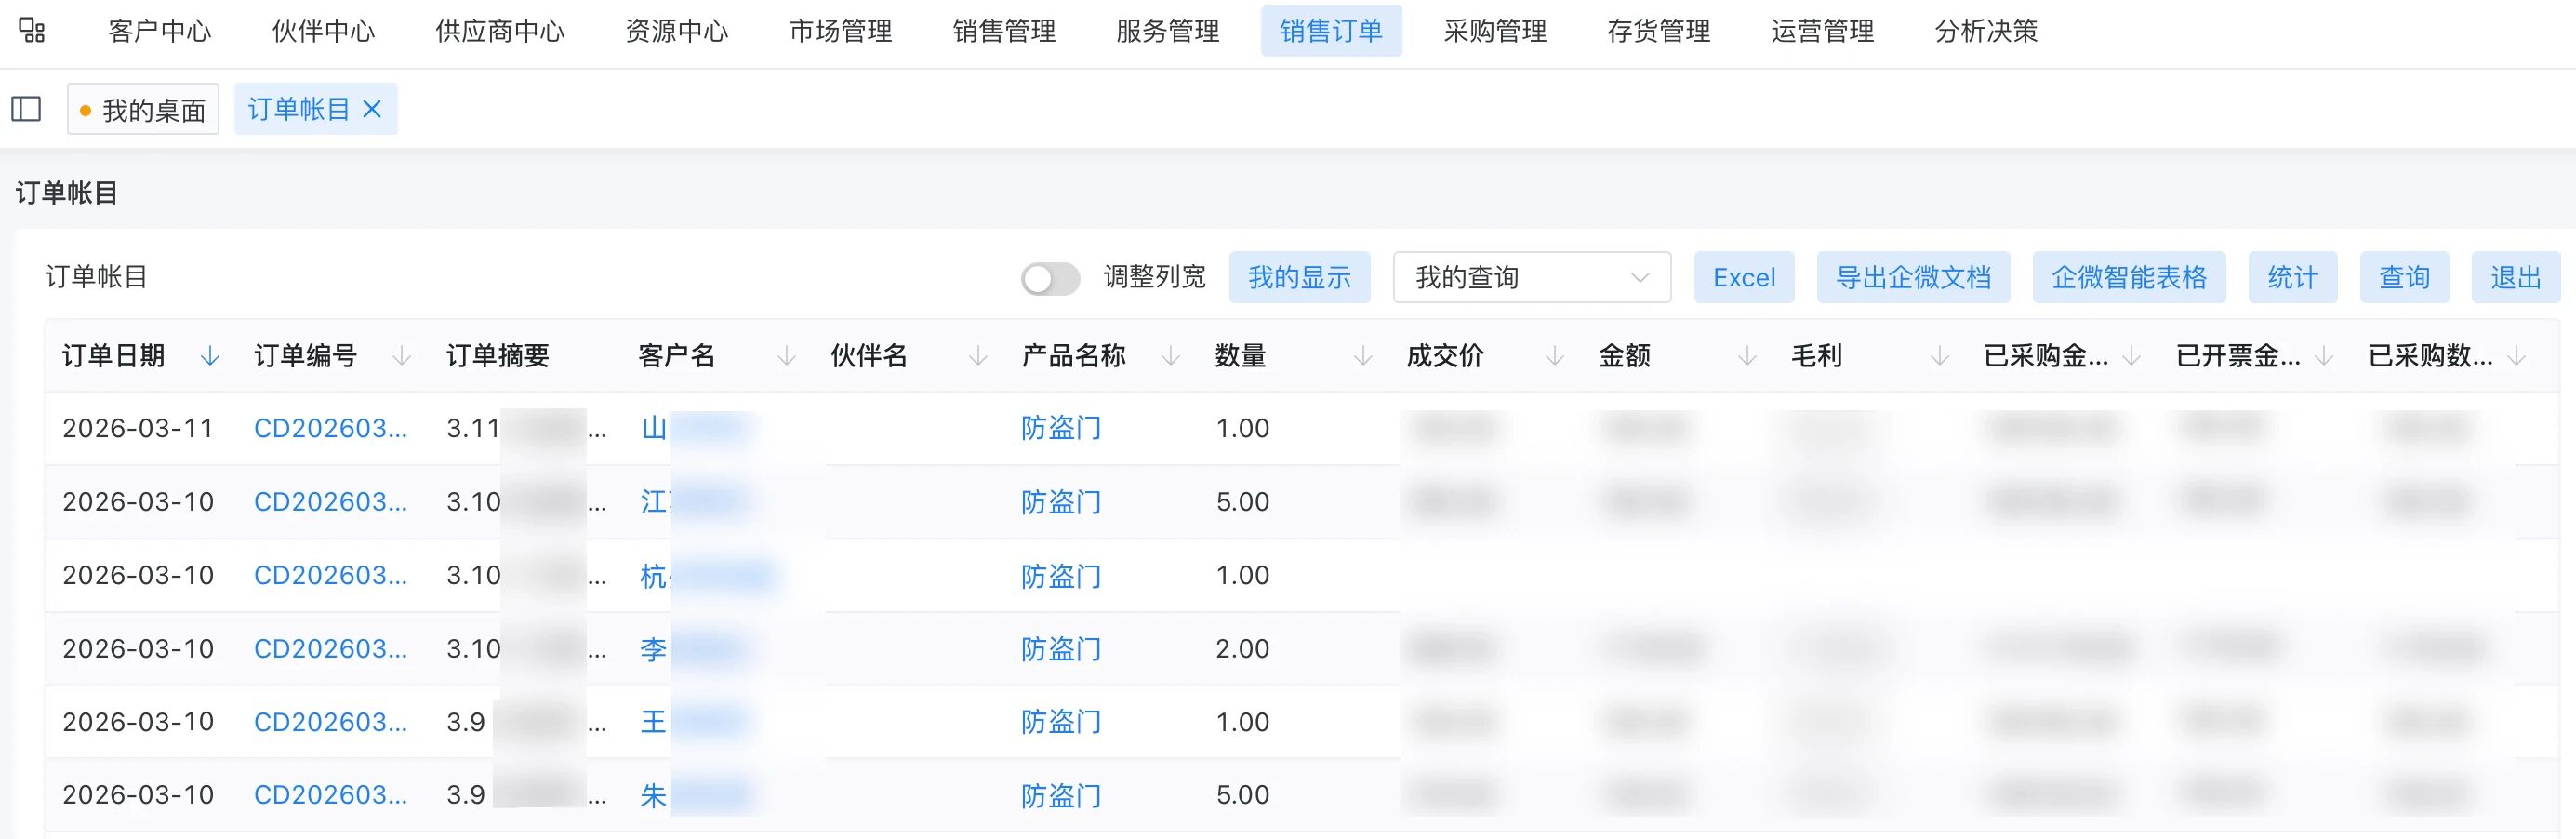Sort by 客户名 column arrow

point(787,356)
